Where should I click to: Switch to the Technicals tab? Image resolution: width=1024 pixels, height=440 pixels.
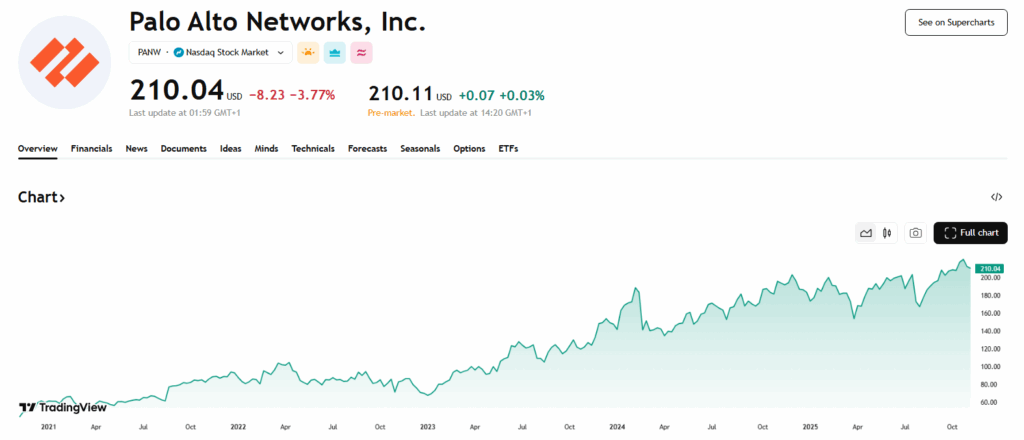tap(313, 149)
